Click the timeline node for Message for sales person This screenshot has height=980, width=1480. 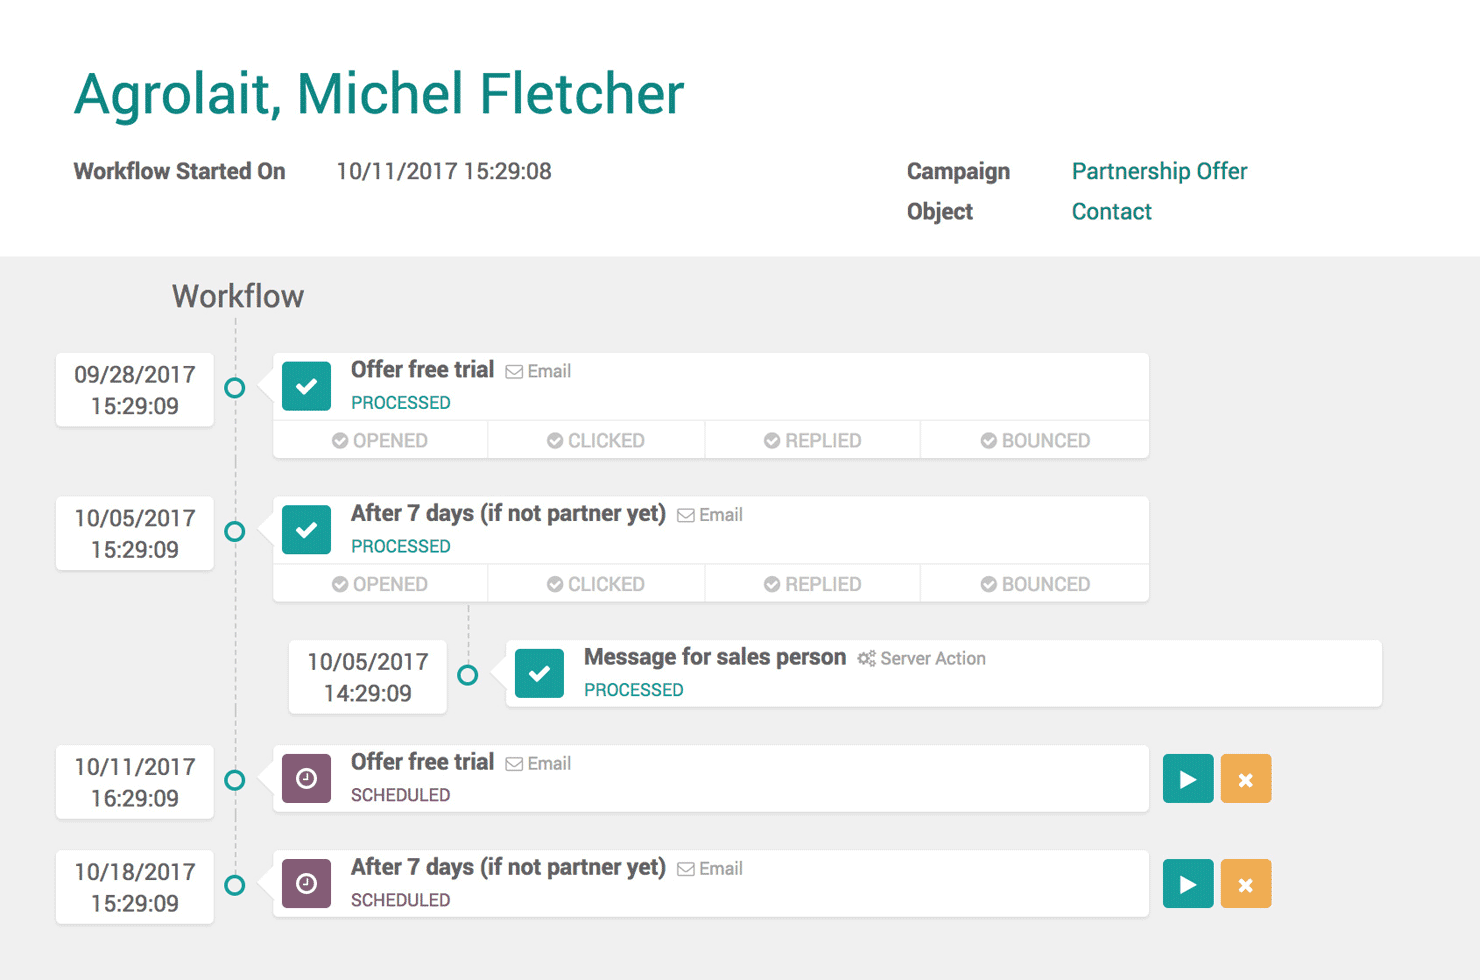(468, 675)
